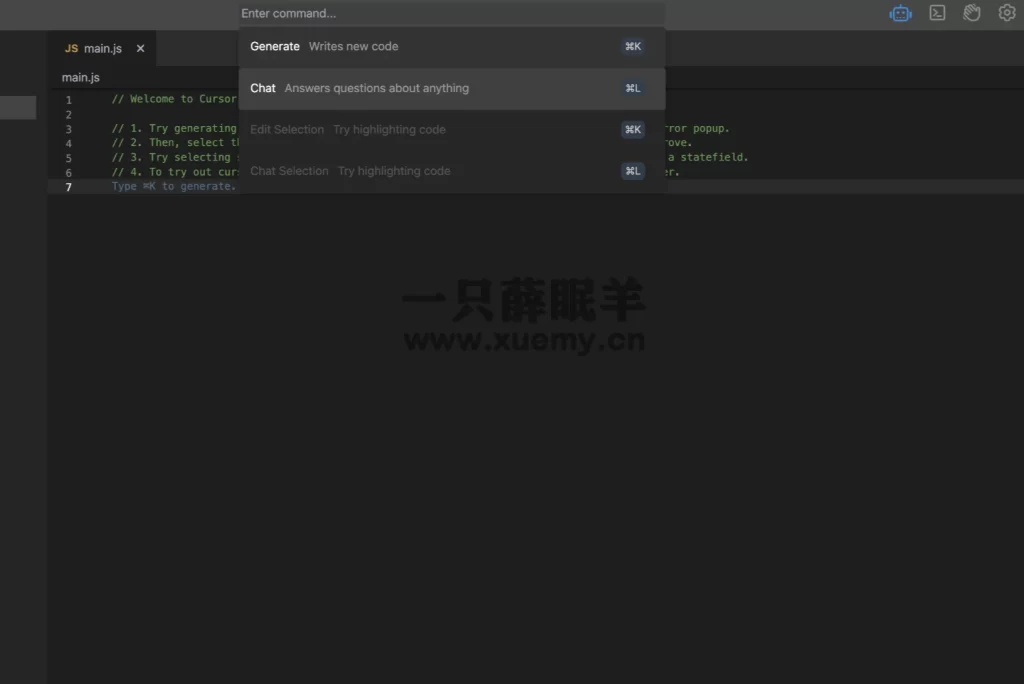This screenshot has height=684, width=1024.
Task: Click line number 5 in gutter
Action: coord(69,158)
